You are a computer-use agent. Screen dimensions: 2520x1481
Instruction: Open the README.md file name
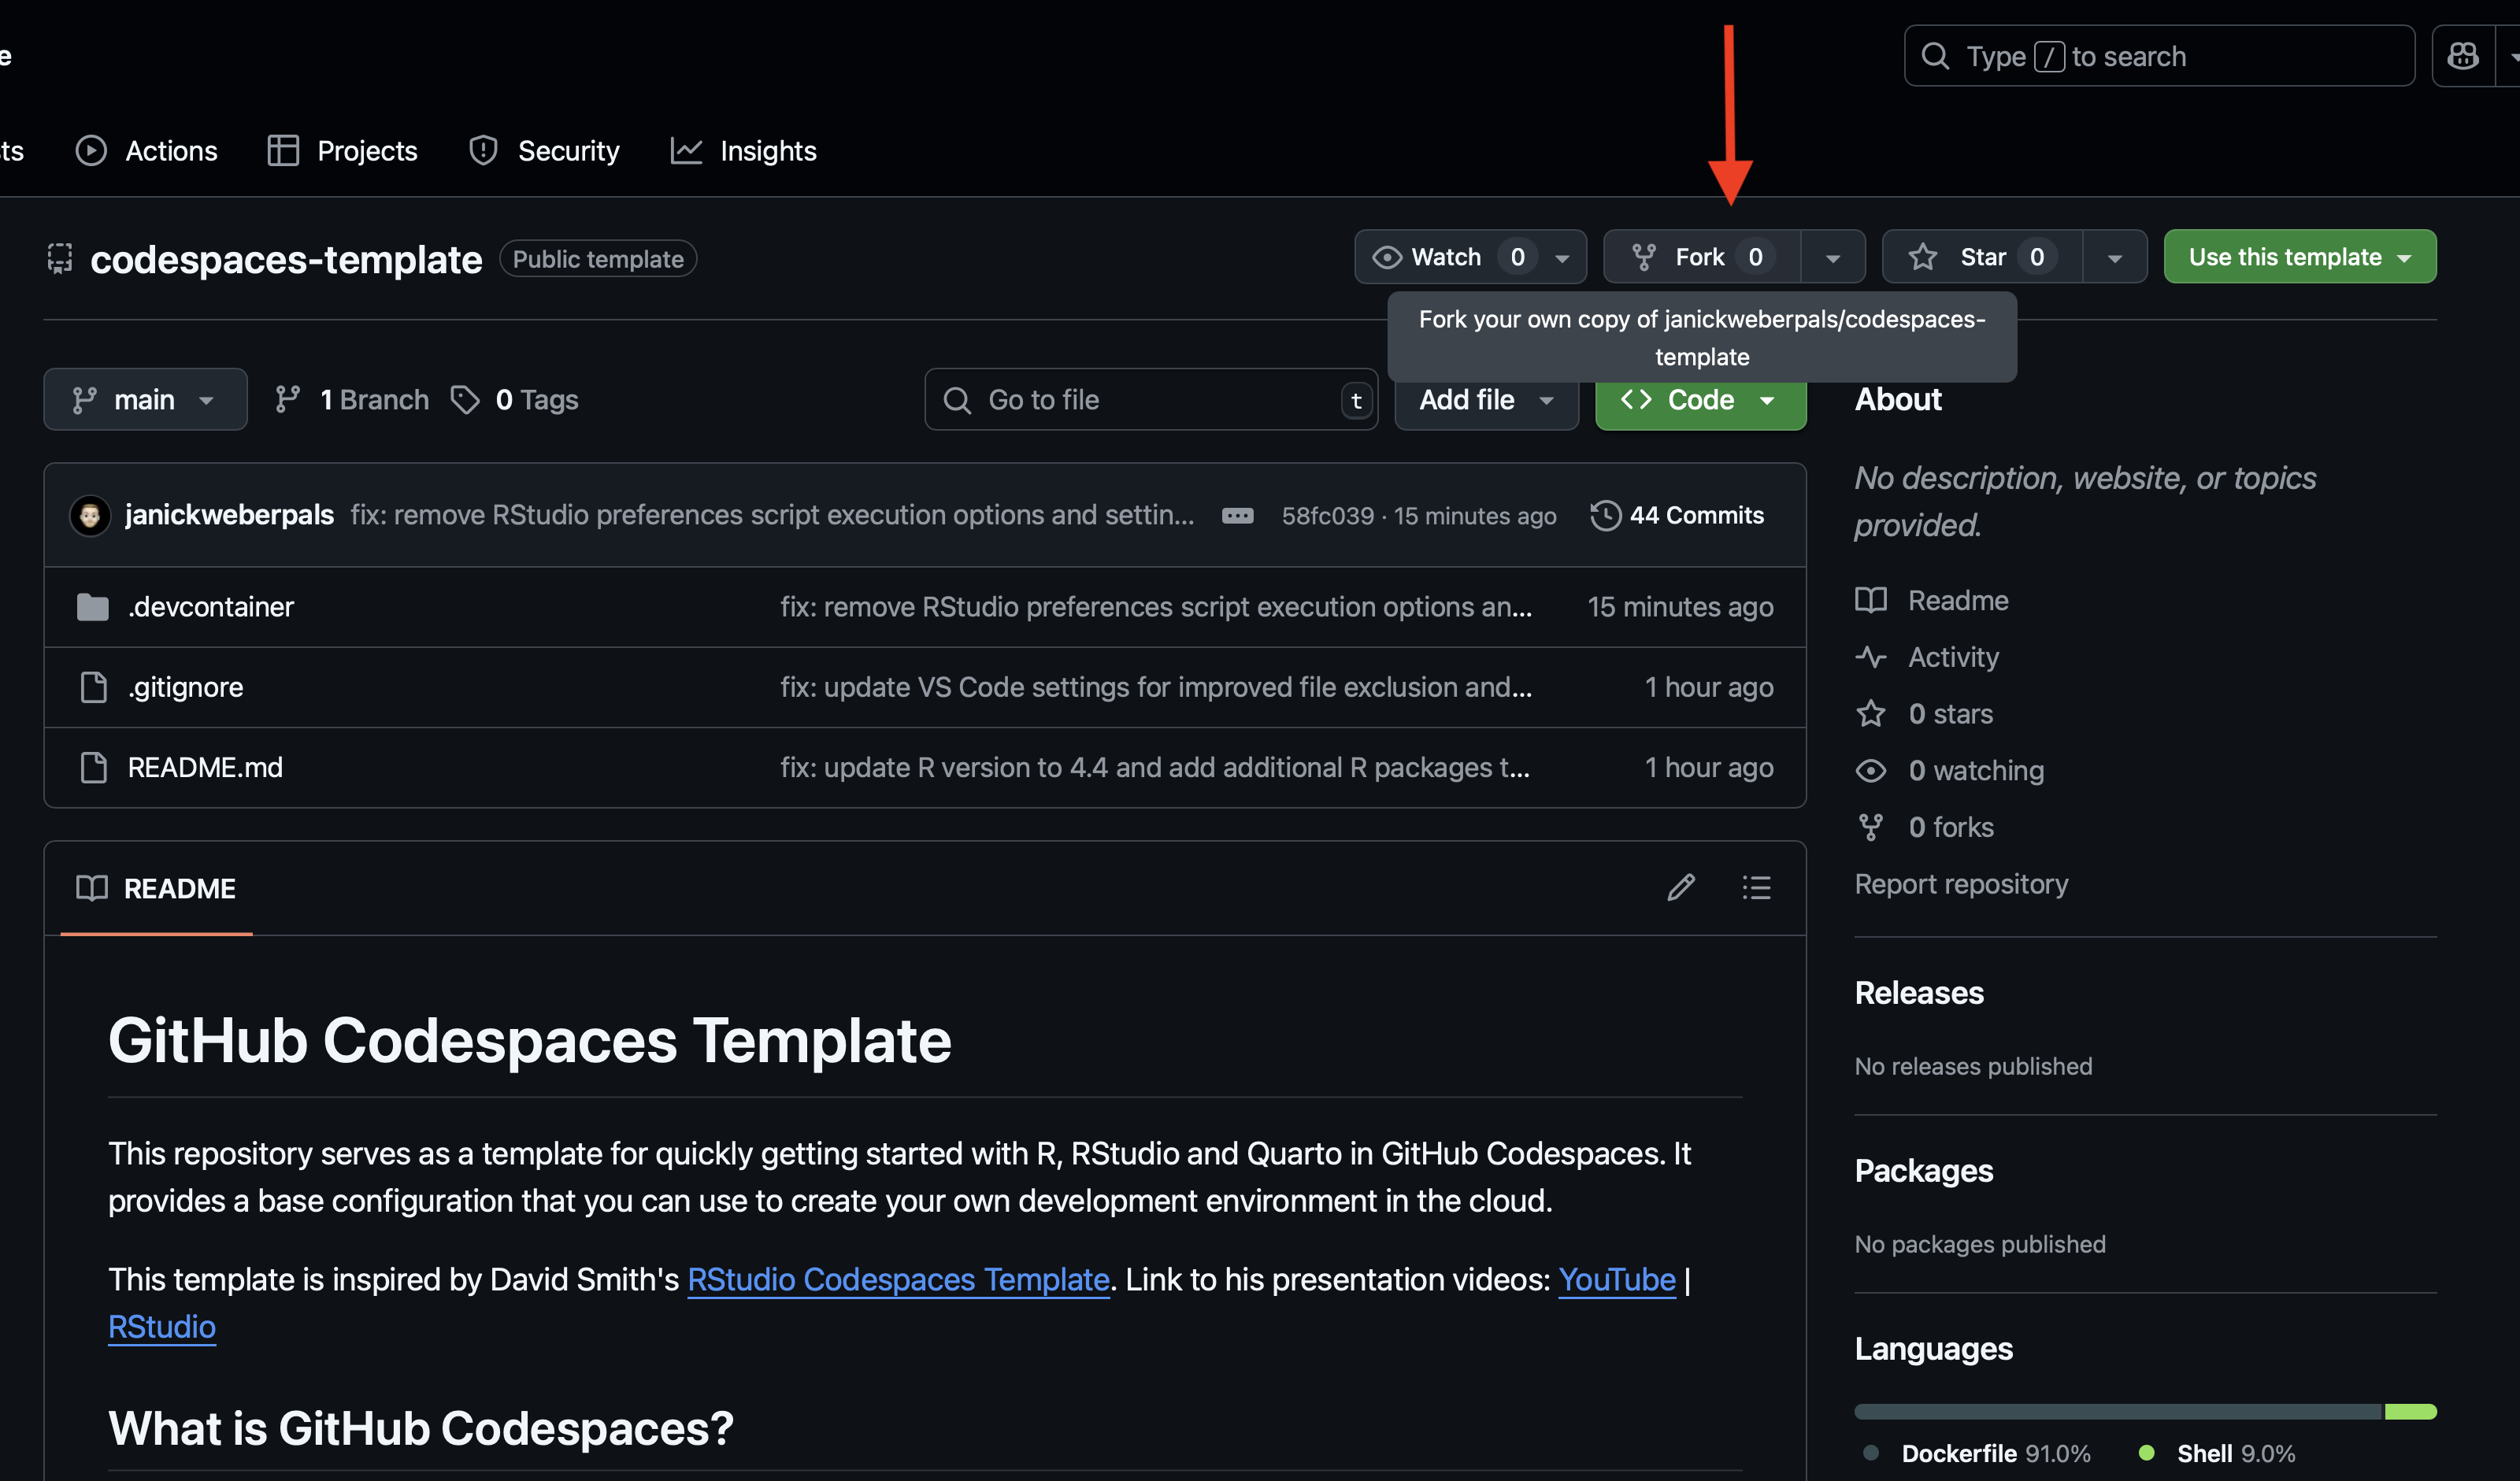205,767
